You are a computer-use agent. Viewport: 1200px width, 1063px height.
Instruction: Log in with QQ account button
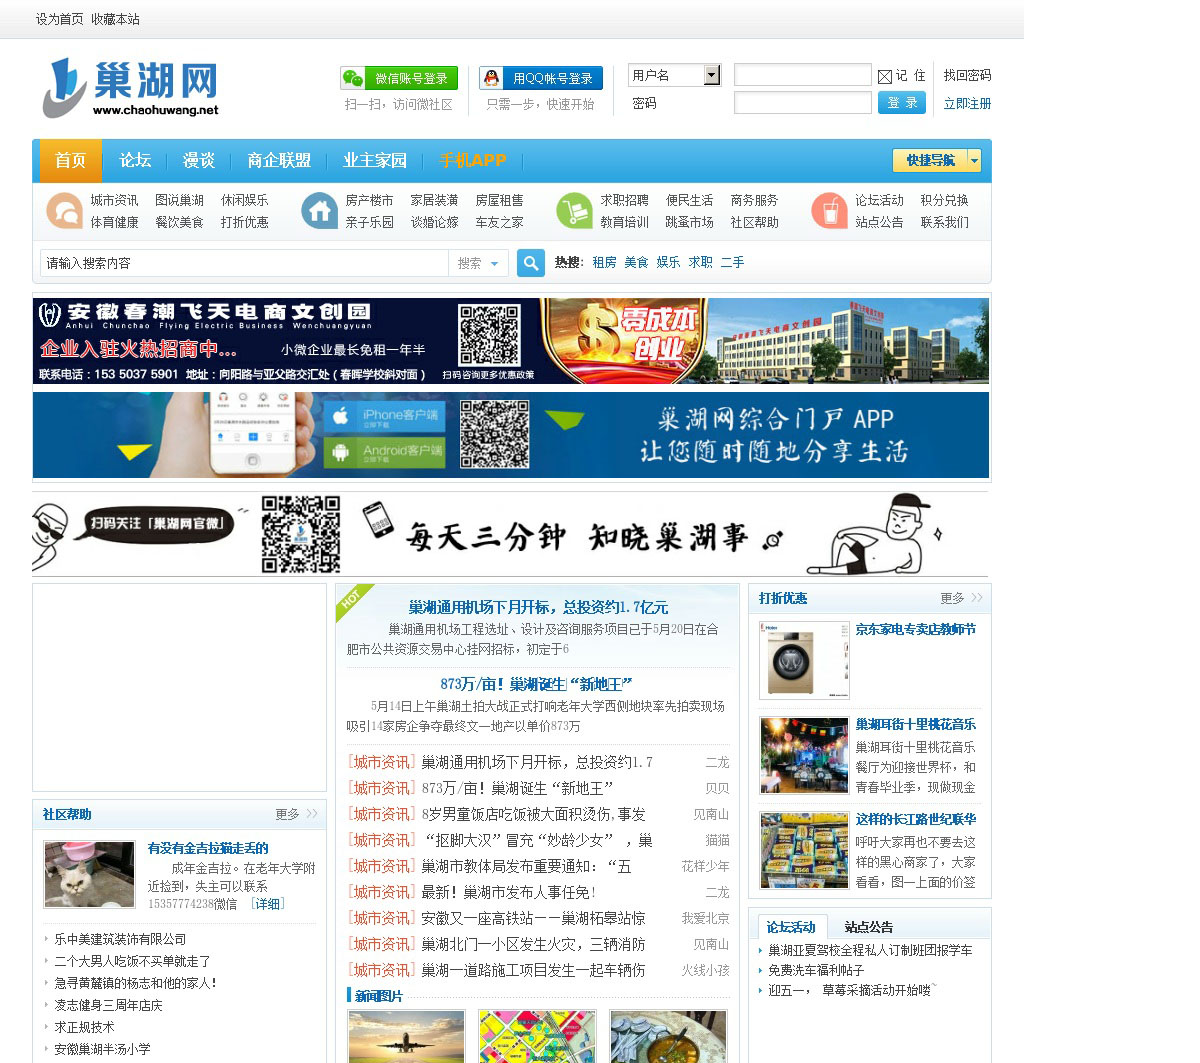[541, 78]
